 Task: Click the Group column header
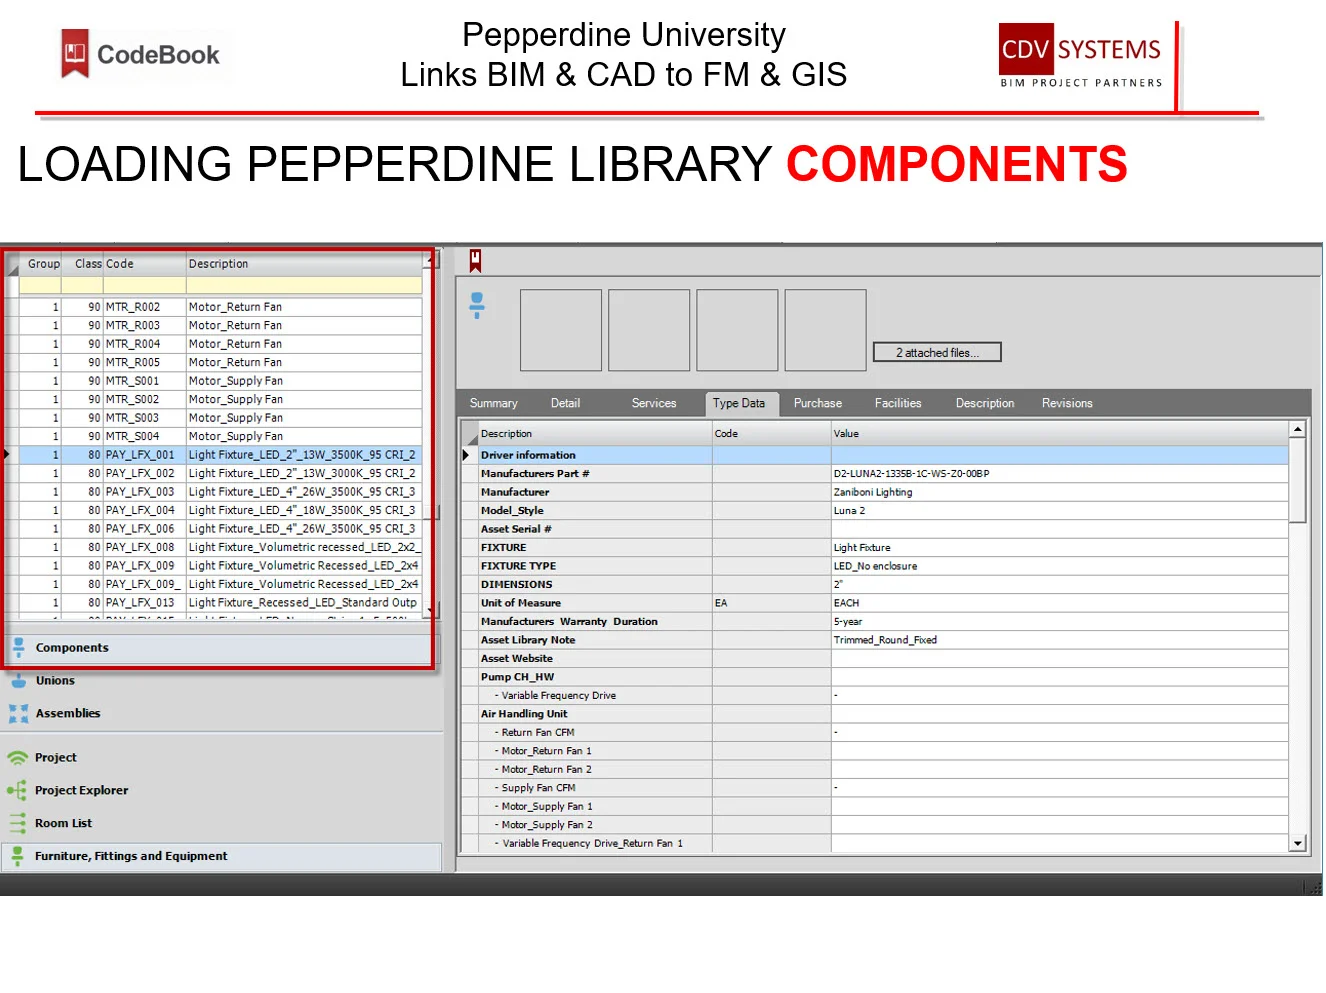[x=43, y=264]
